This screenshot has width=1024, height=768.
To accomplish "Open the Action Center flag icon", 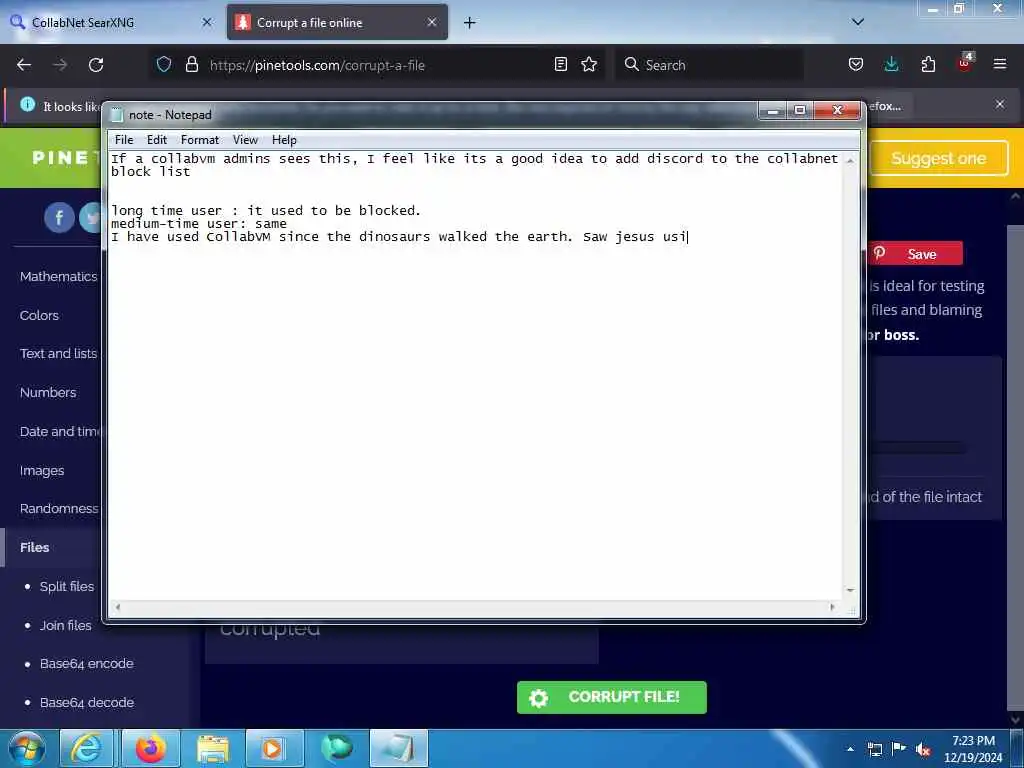I will tap(899, 749).
